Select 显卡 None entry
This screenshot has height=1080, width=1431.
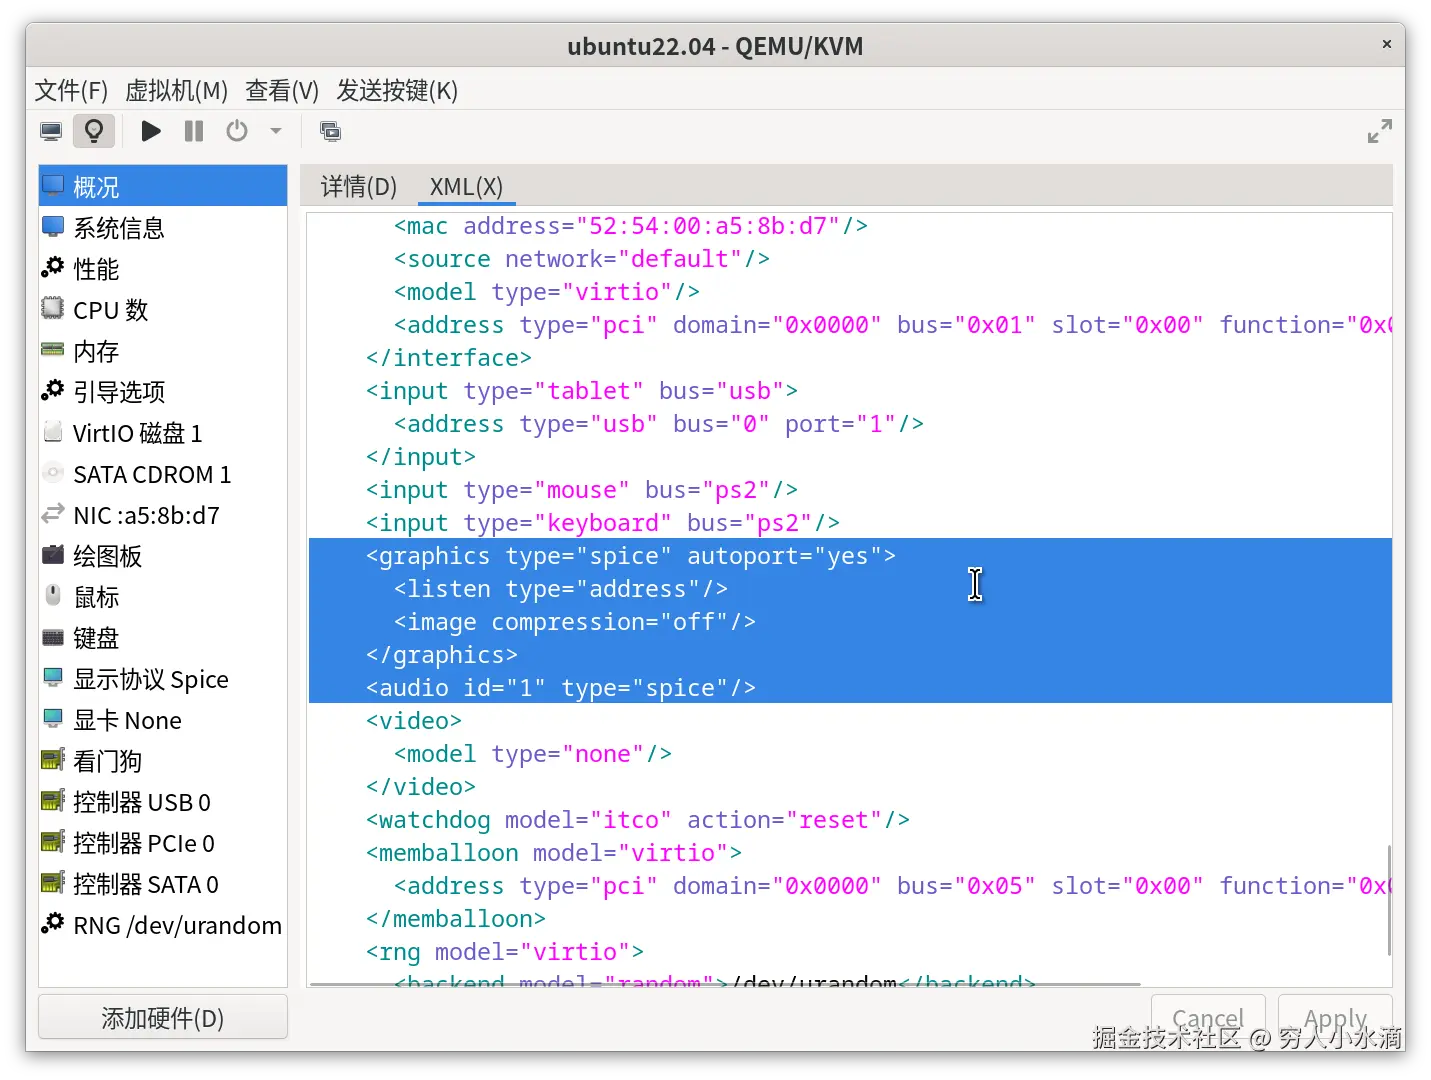coord(163,720)
